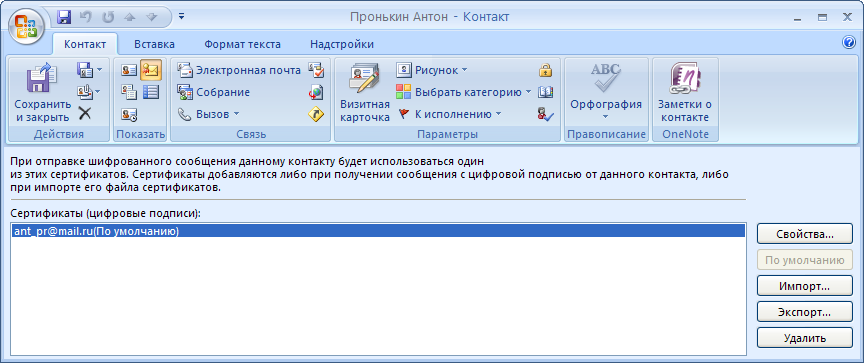Click the Орфография spelling button

click(x=606, y=92)
